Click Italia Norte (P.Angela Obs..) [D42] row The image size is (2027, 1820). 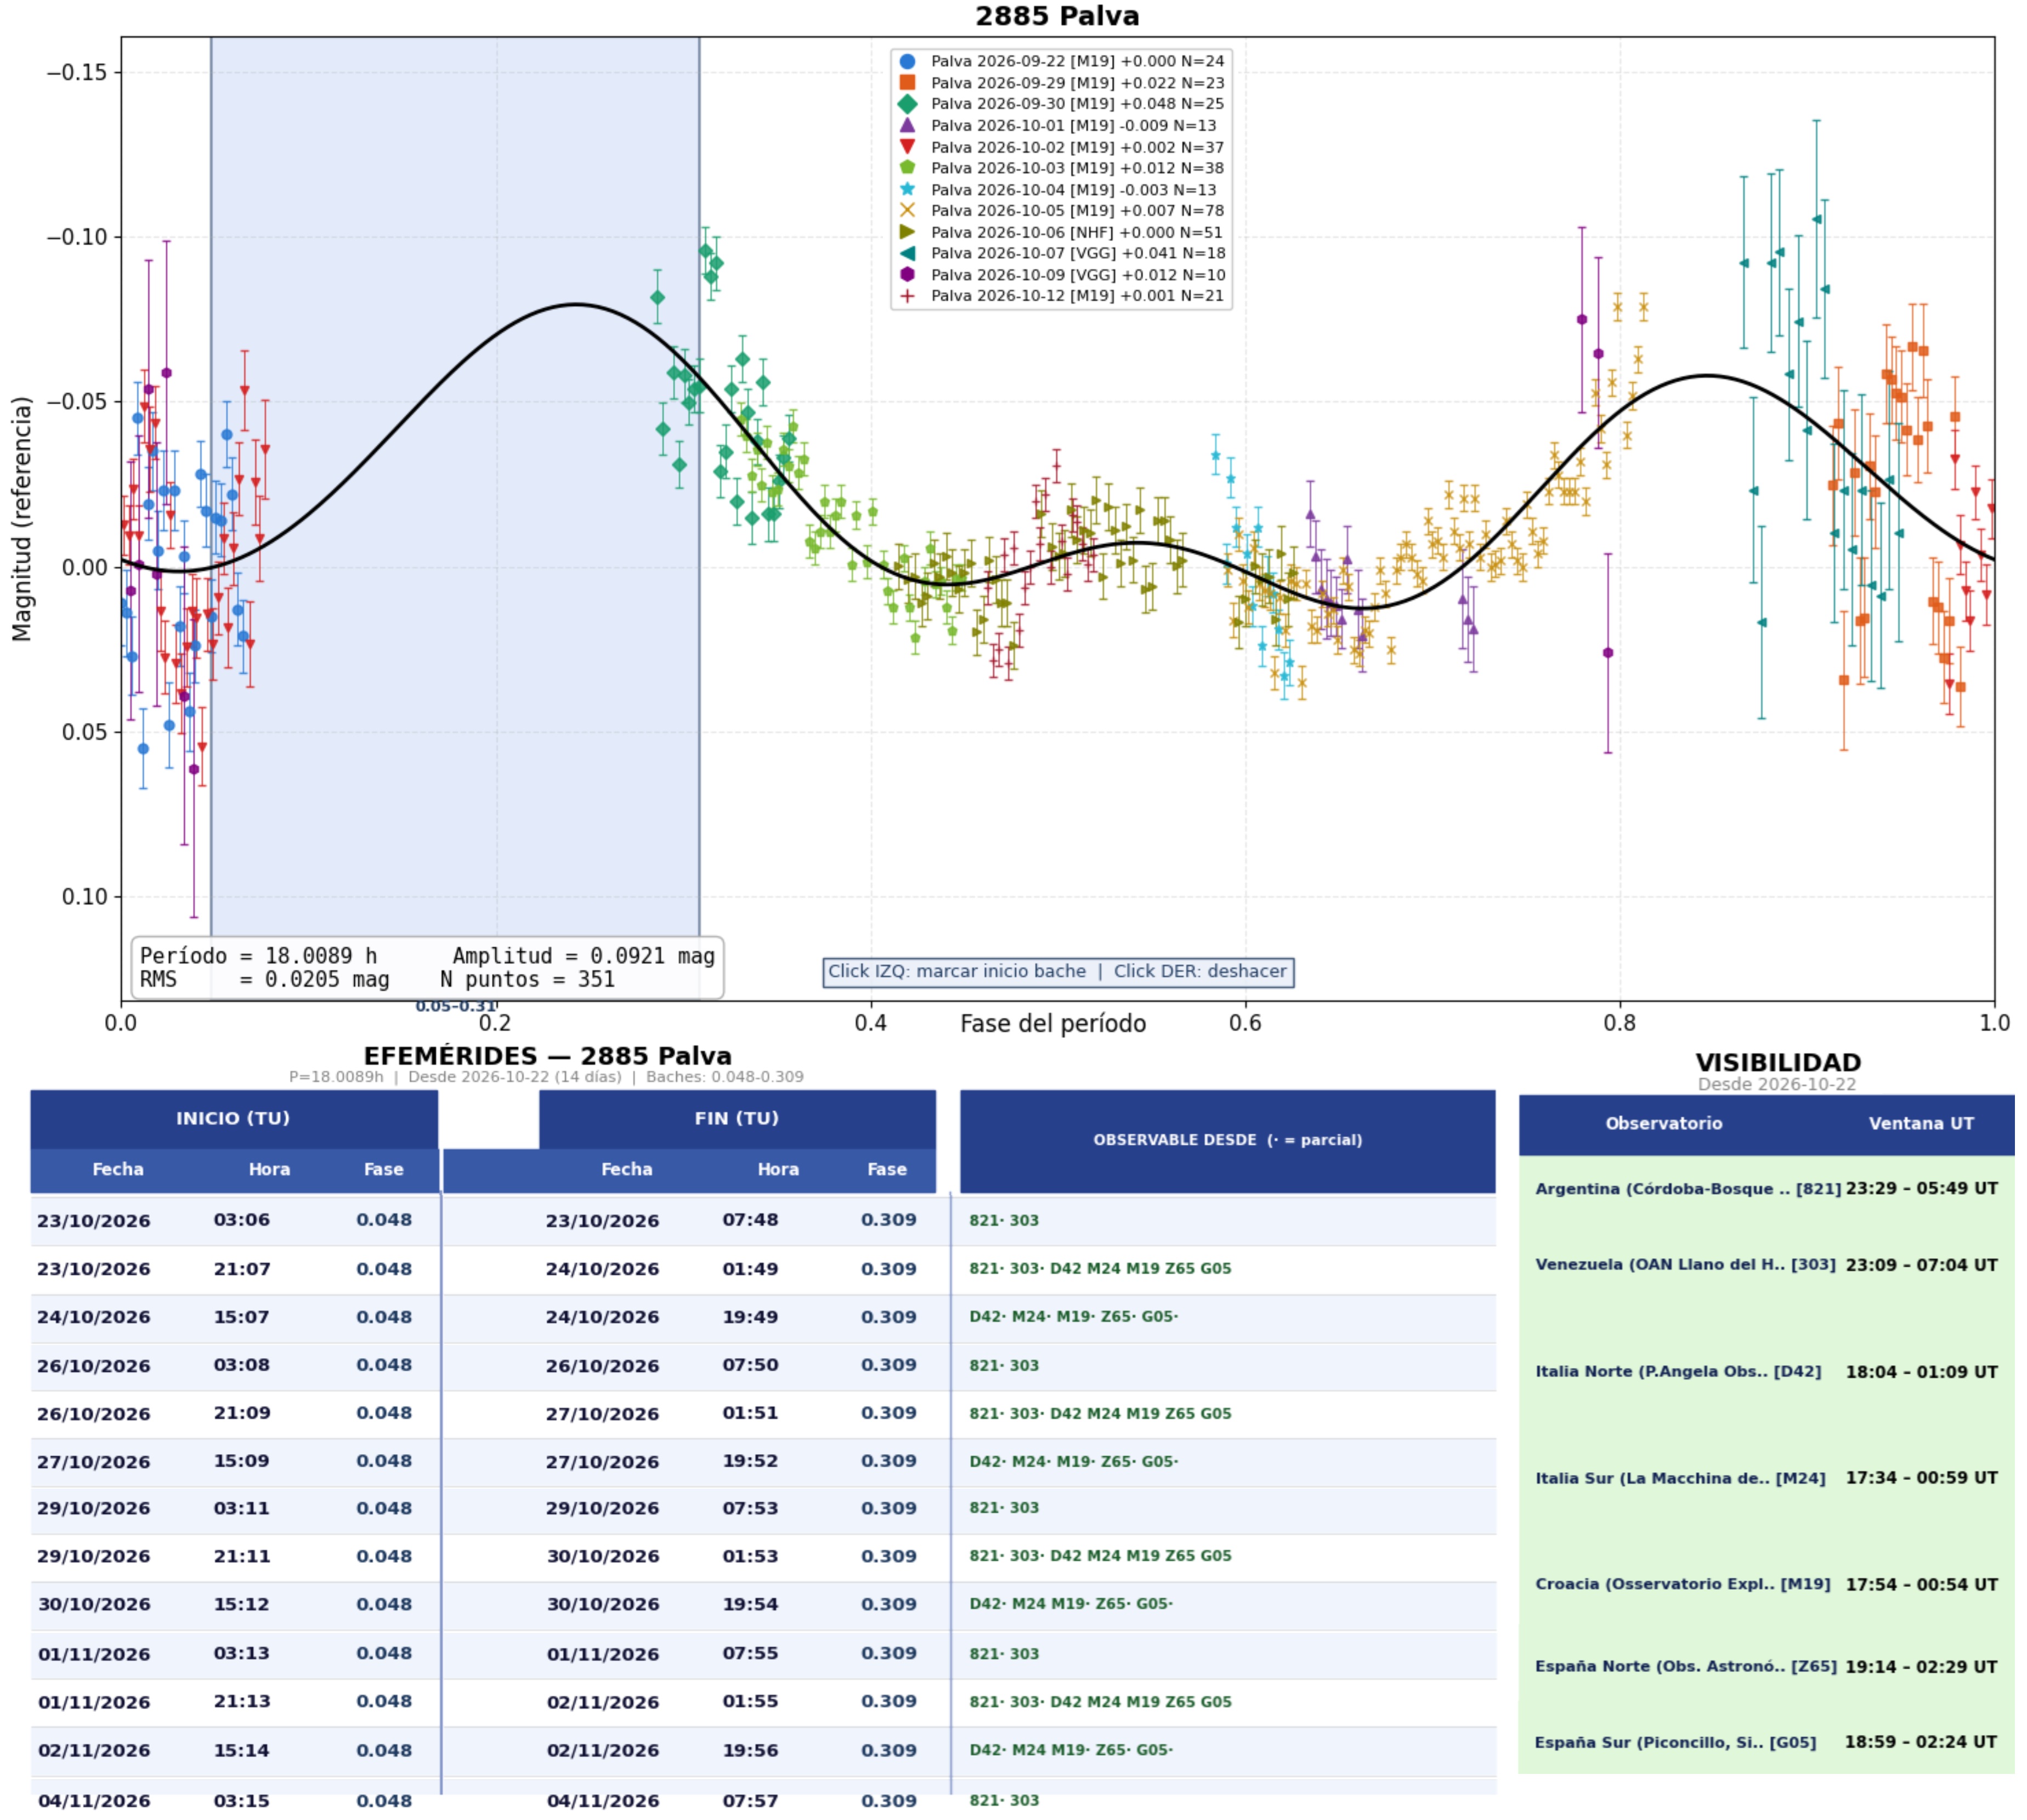(1766, 1372)
